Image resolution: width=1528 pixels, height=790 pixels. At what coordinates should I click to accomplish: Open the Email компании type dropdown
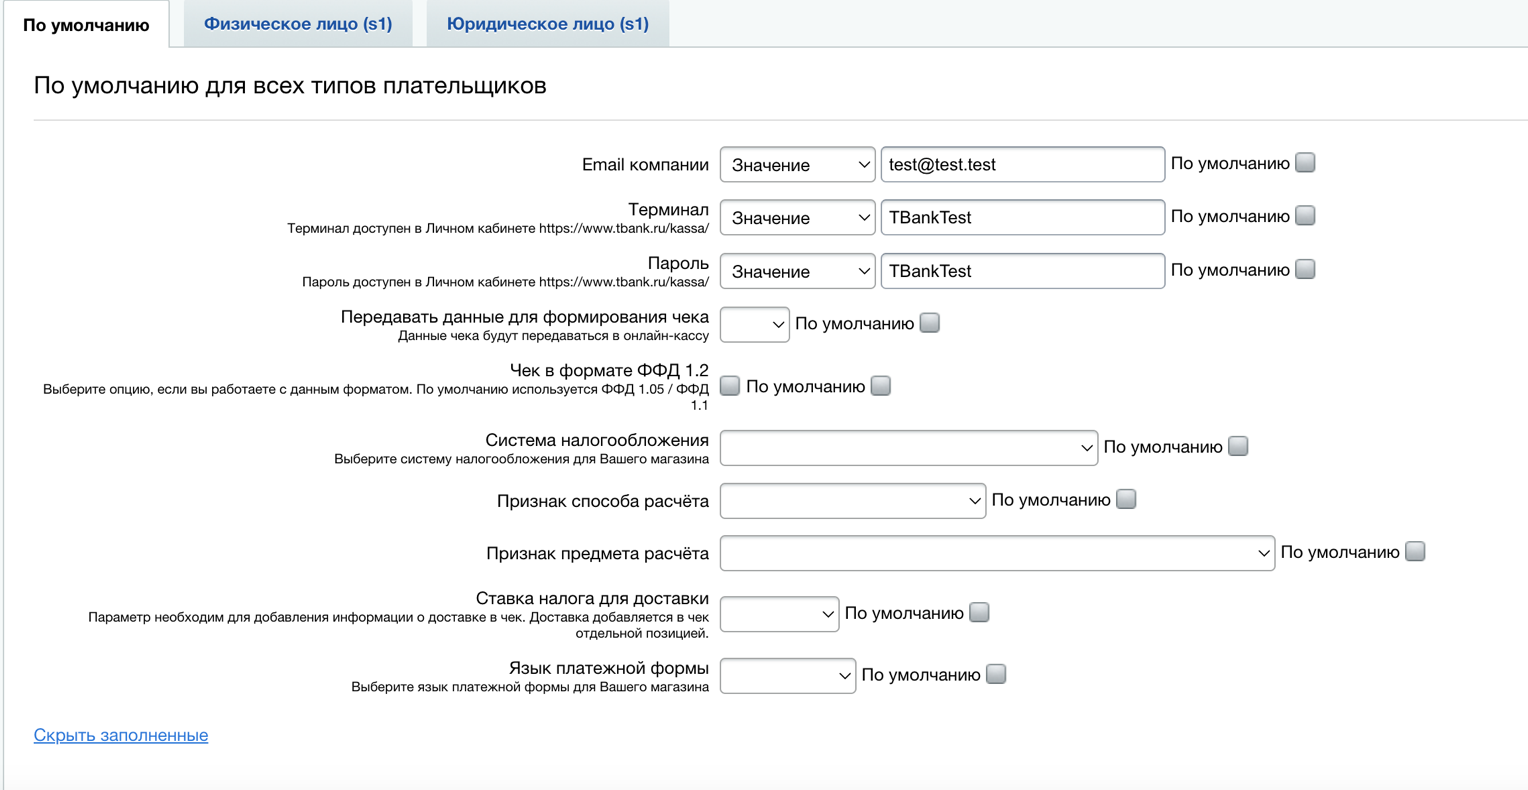797,165
